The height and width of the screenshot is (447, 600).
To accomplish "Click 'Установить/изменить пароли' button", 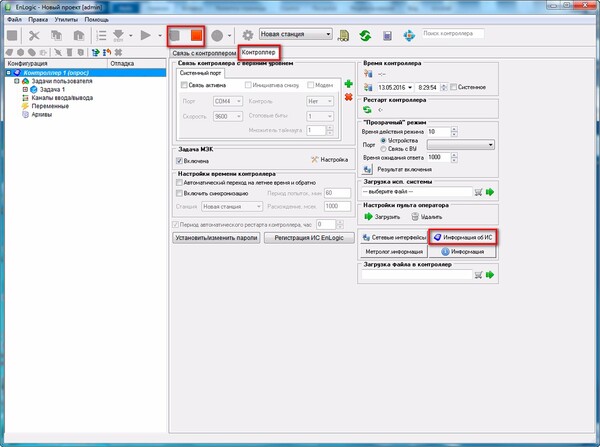I will pyautogui.click(x=216, y=238).
